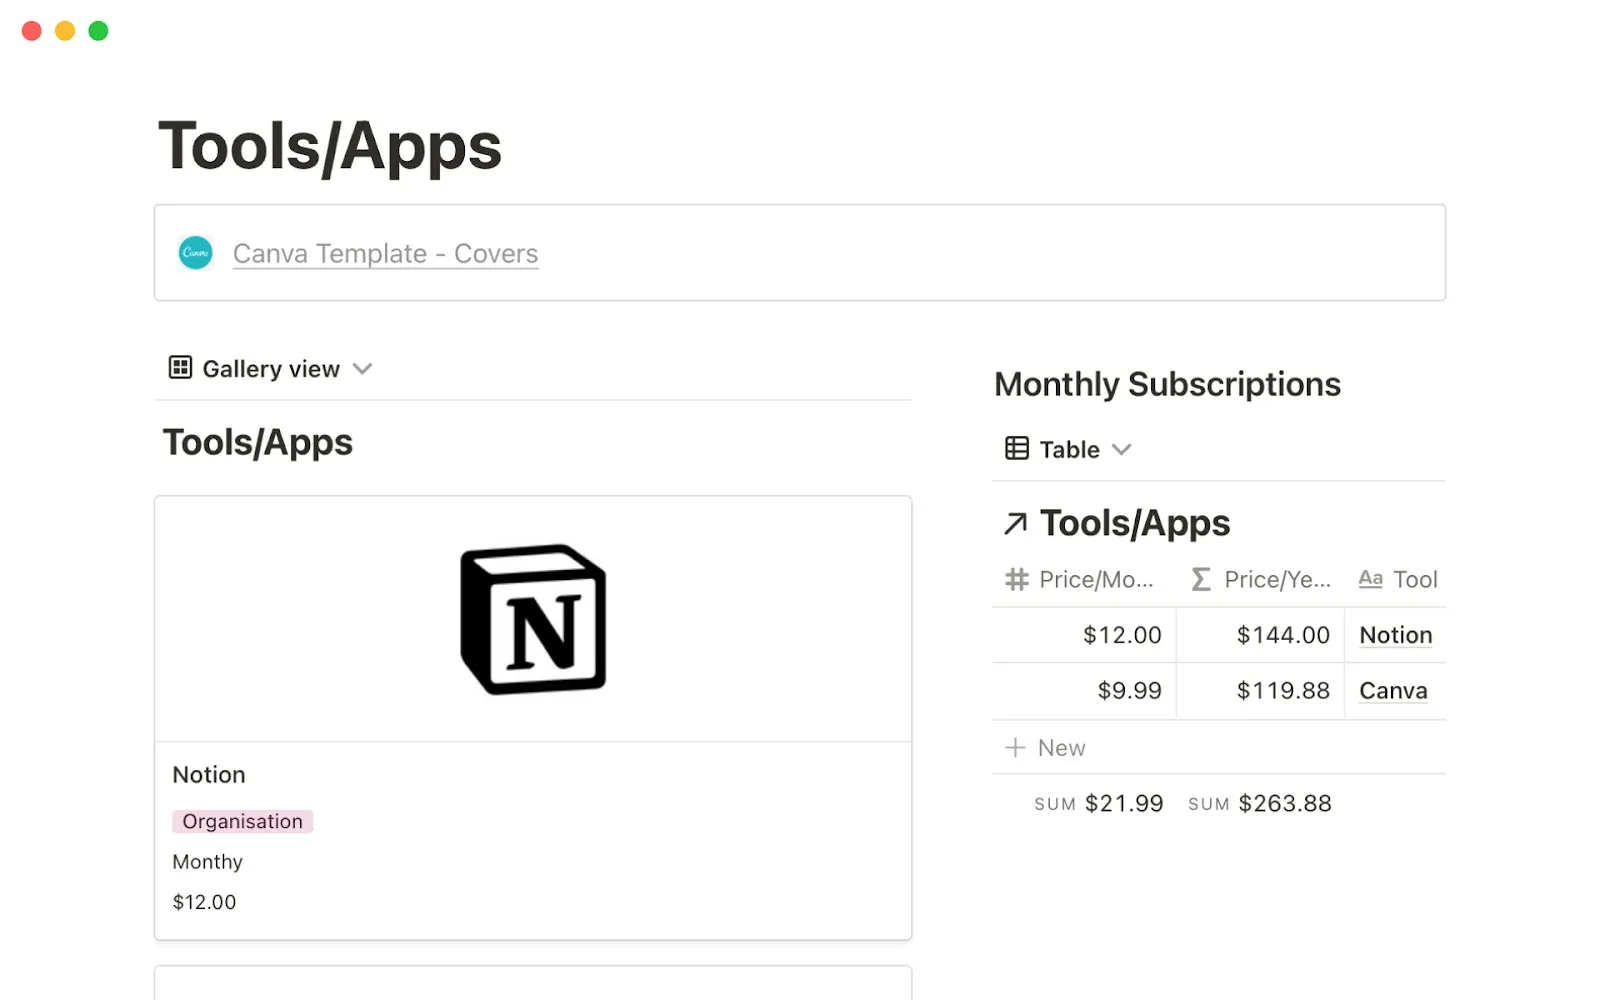
Task: Click the Gallery view grid icon
Action: click(179, 368)
